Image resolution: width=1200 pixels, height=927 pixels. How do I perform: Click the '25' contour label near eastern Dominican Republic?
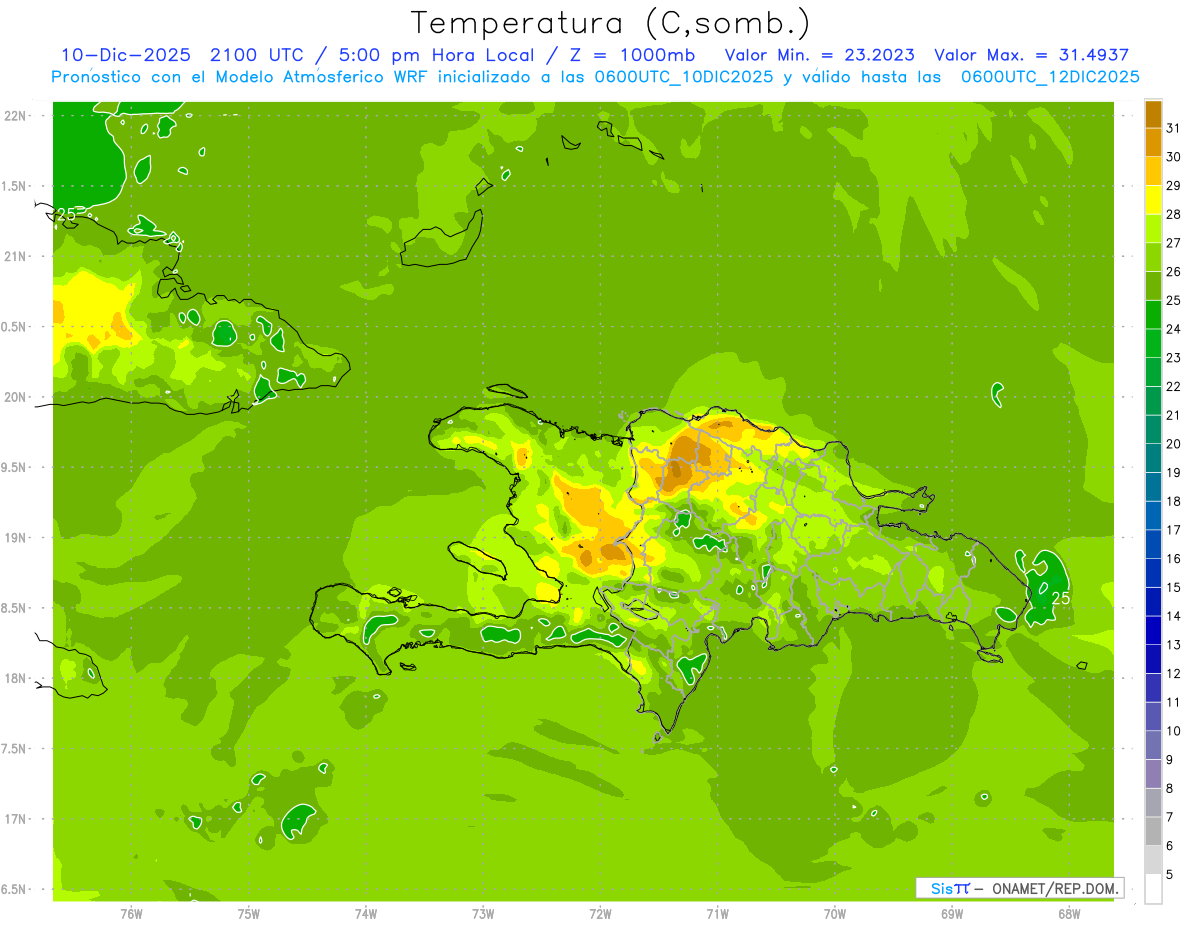[1061, 598]
